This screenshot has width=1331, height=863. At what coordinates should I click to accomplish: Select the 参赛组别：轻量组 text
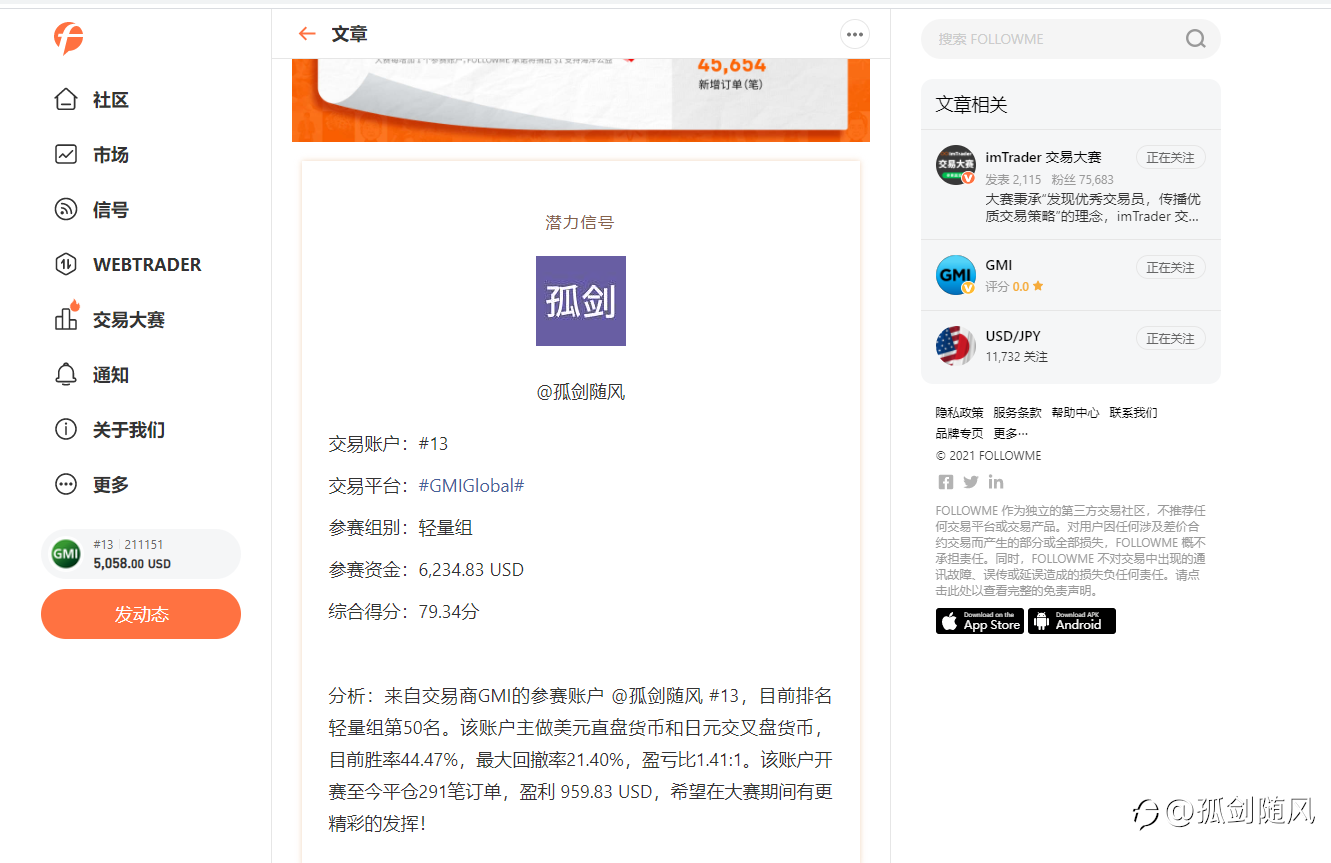pos(400,528)
